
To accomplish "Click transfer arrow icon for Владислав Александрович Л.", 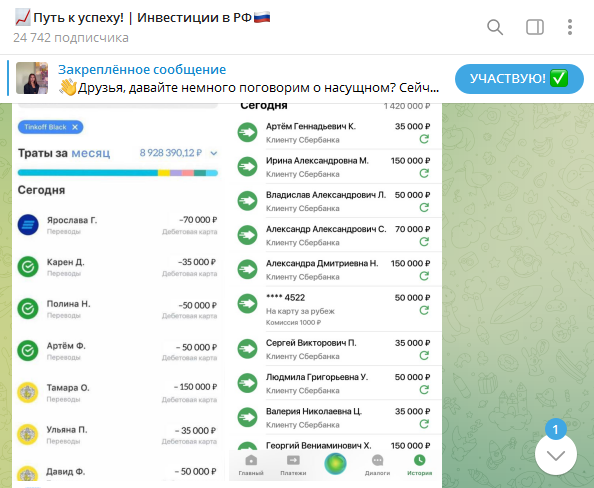I will 247,201.
